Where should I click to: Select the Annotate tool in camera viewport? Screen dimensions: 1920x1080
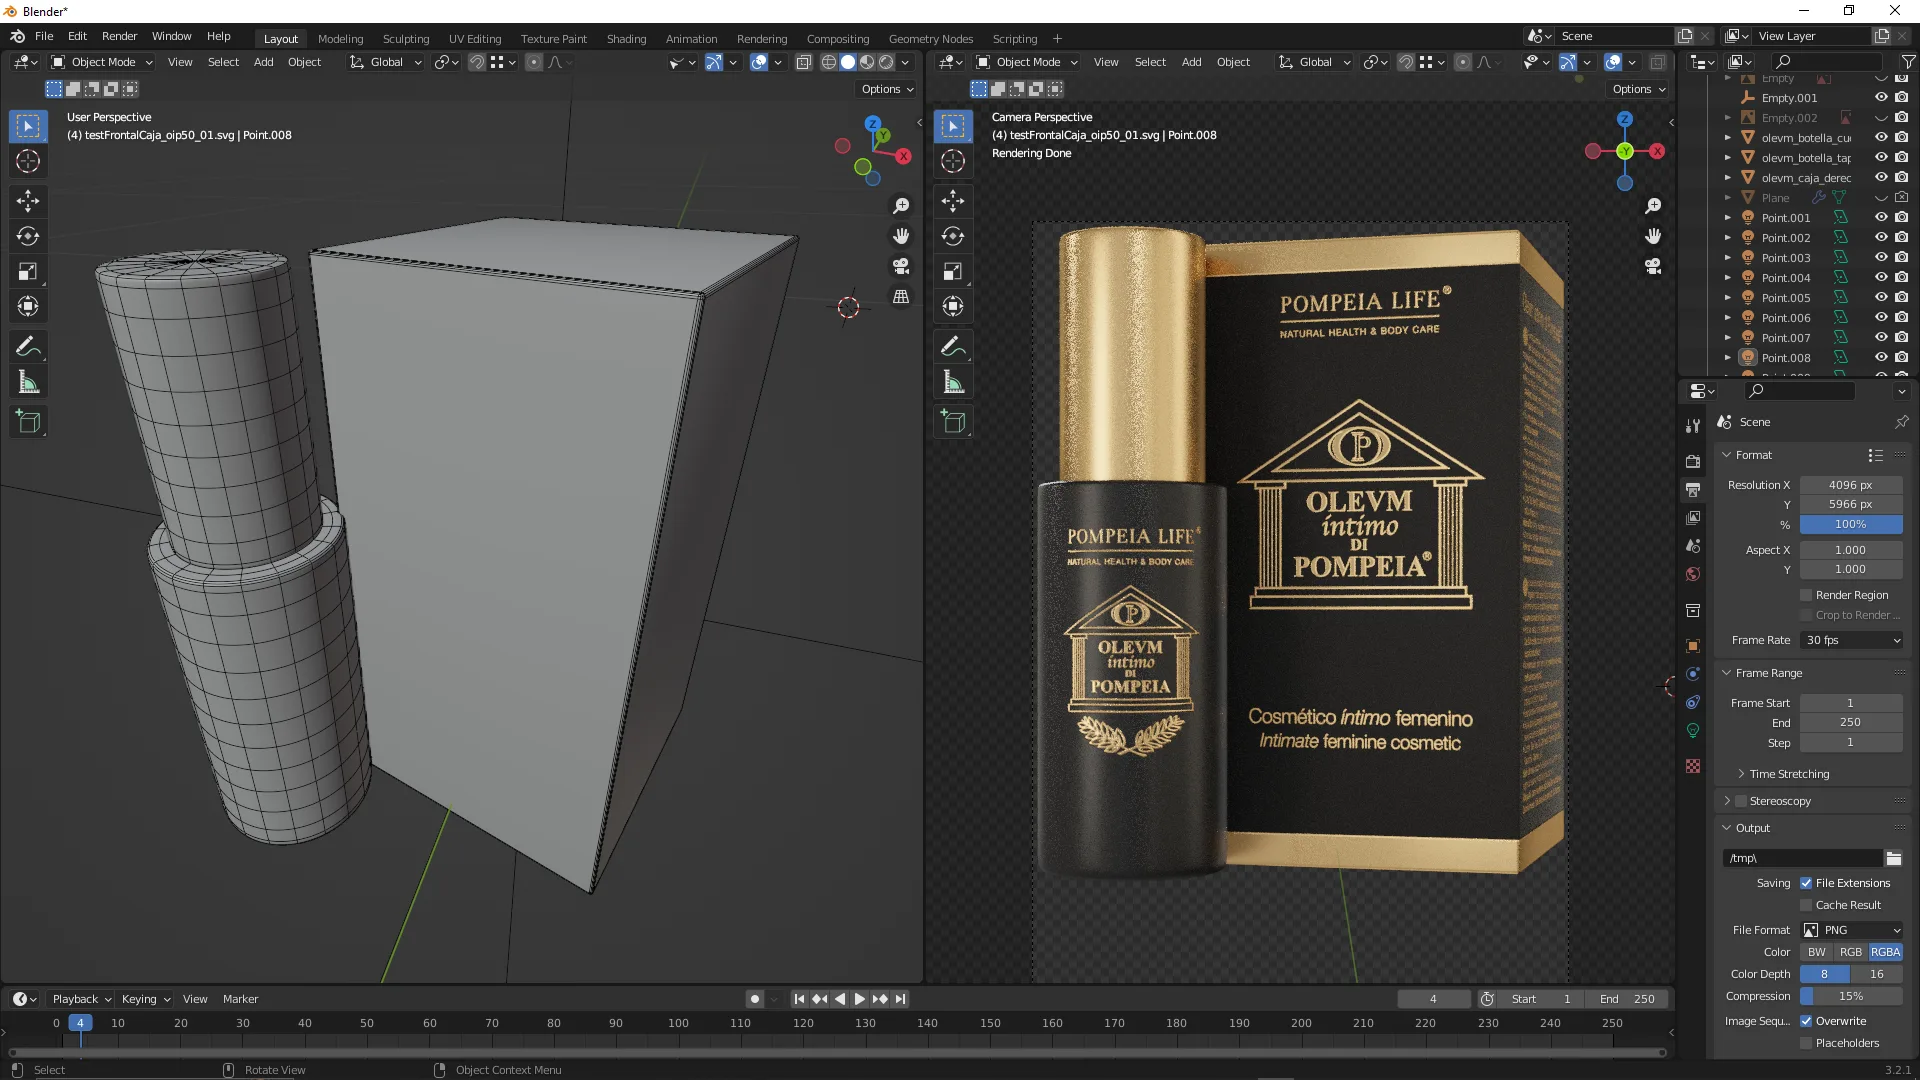(x=953, y=347)
